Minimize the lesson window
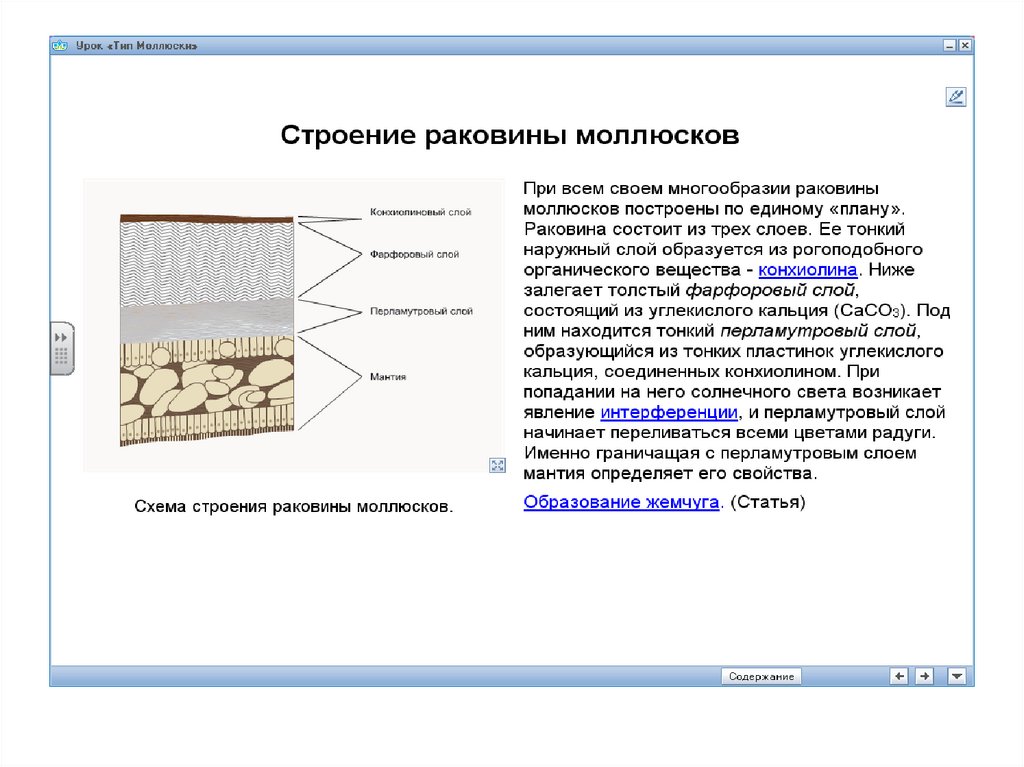Screen dimensions: 1024x767 click(949, 46)
